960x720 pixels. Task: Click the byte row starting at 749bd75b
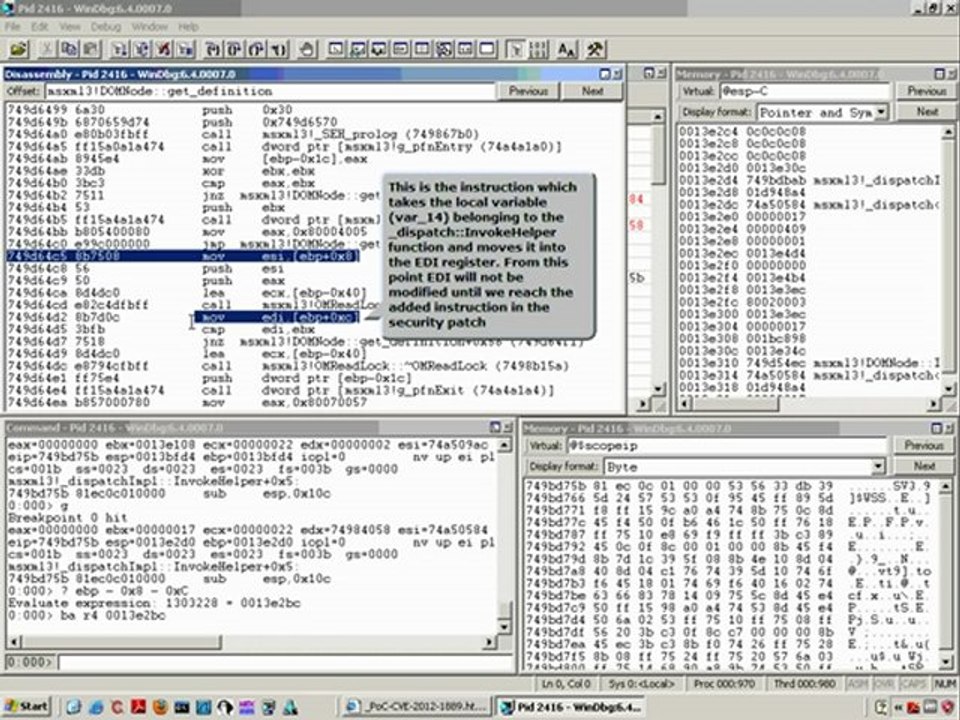729,486
